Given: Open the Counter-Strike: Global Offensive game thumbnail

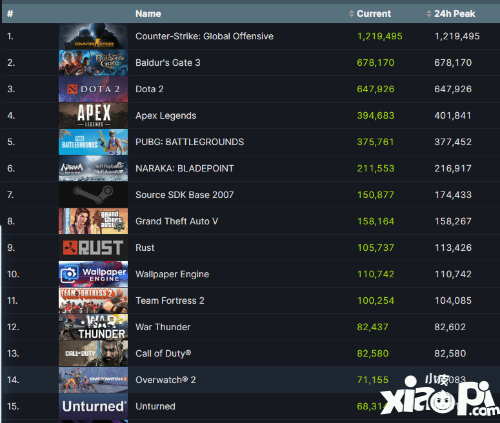Looking at the screenshot, I should 93,36.
